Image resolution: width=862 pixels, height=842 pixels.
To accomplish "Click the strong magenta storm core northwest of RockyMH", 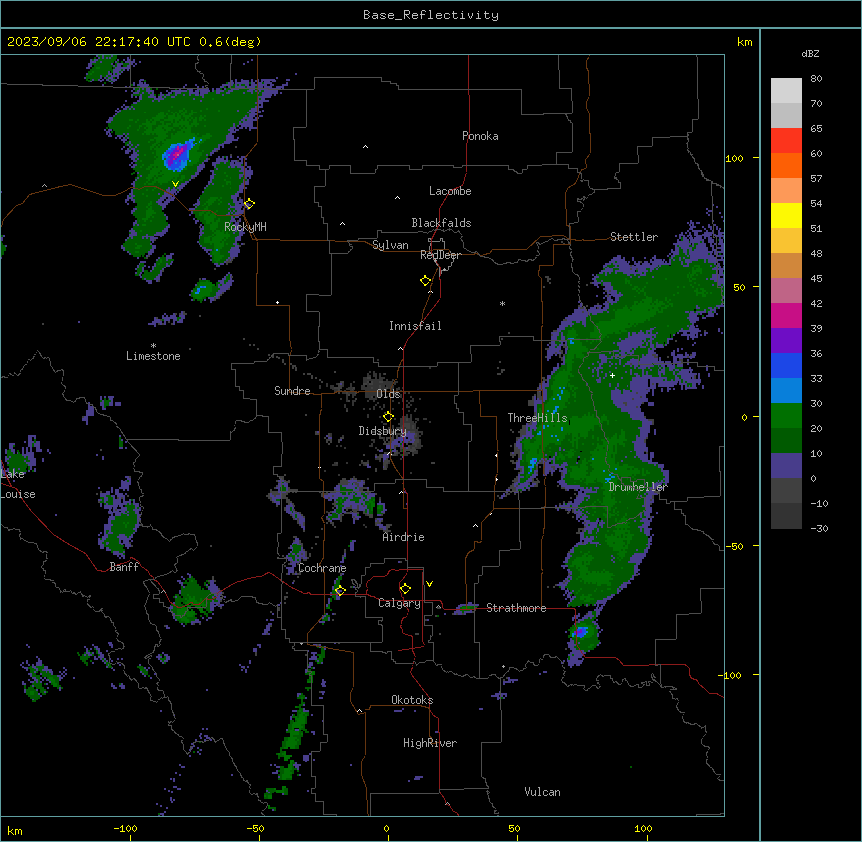I will point(177,156).
